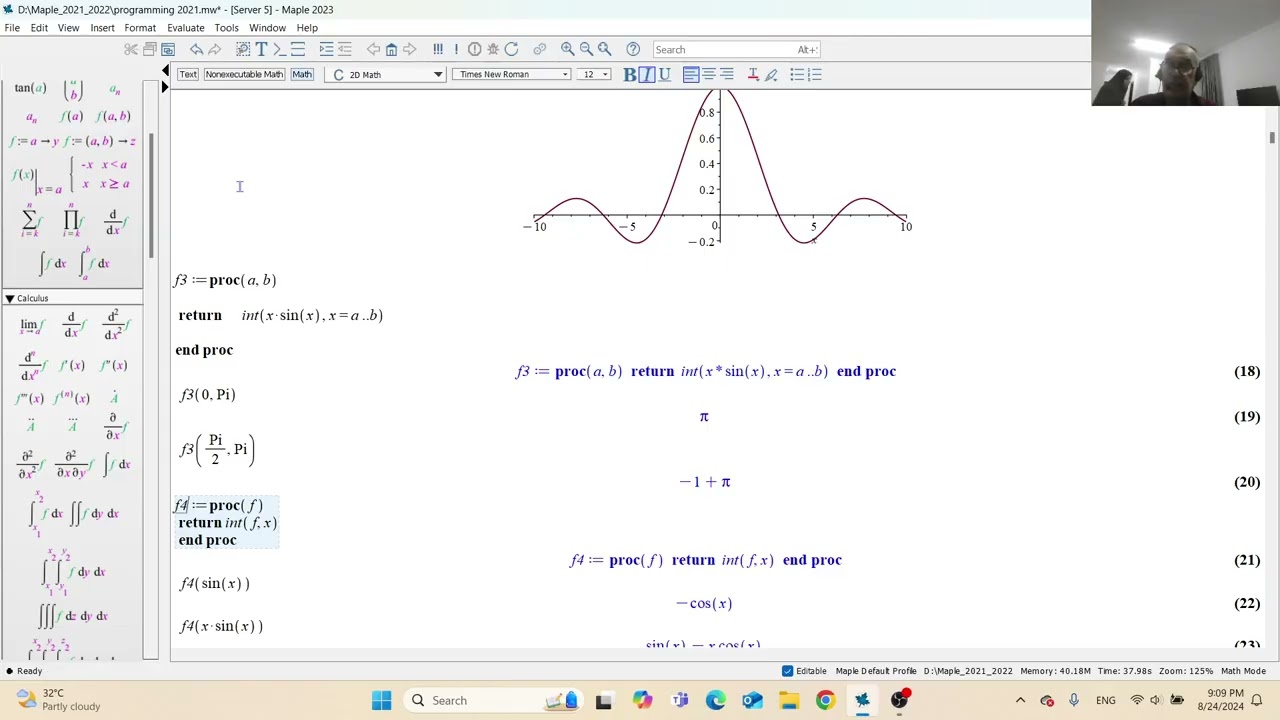Click the highlight color pen icon
Viewport: 1280px width, 720px height.
(771, 74)
